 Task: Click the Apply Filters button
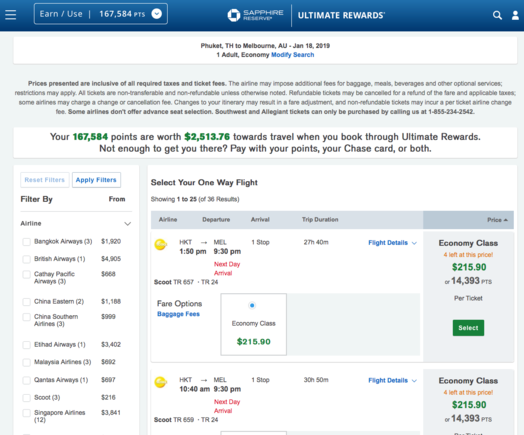click(96, 180)
